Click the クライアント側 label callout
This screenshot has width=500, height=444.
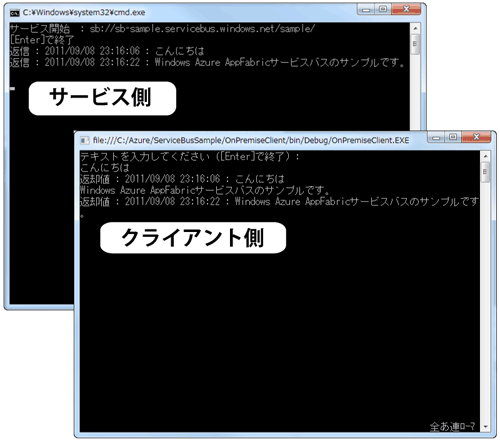pos(193,238)
